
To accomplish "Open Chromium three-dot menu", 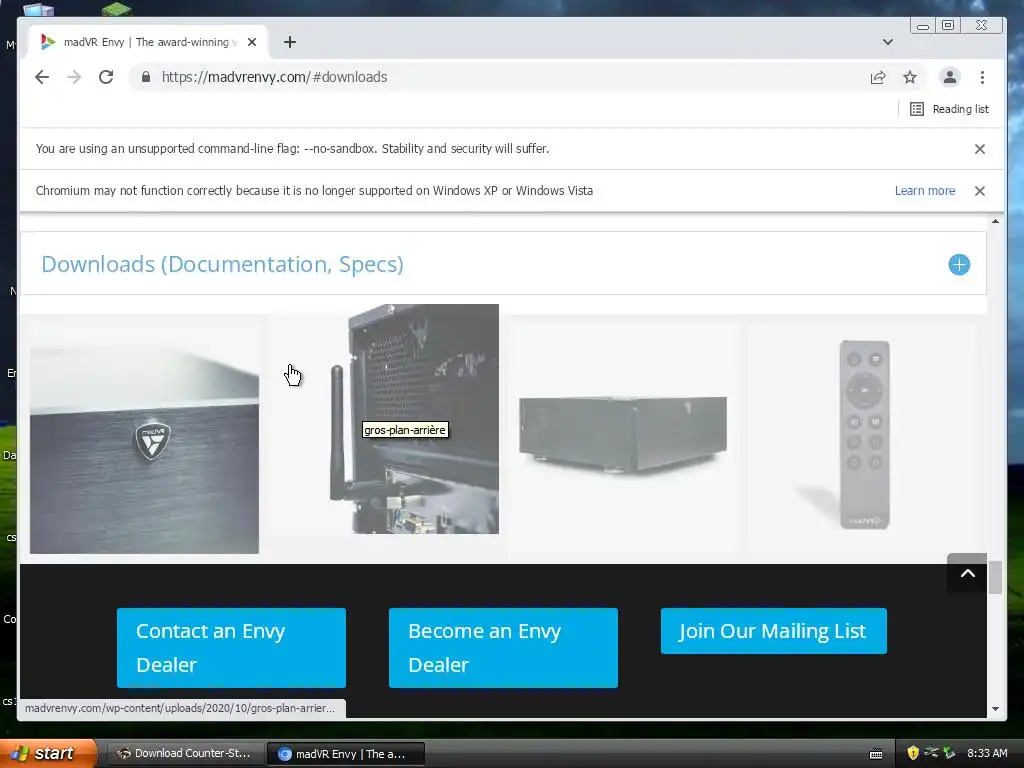I will [982, 77].
